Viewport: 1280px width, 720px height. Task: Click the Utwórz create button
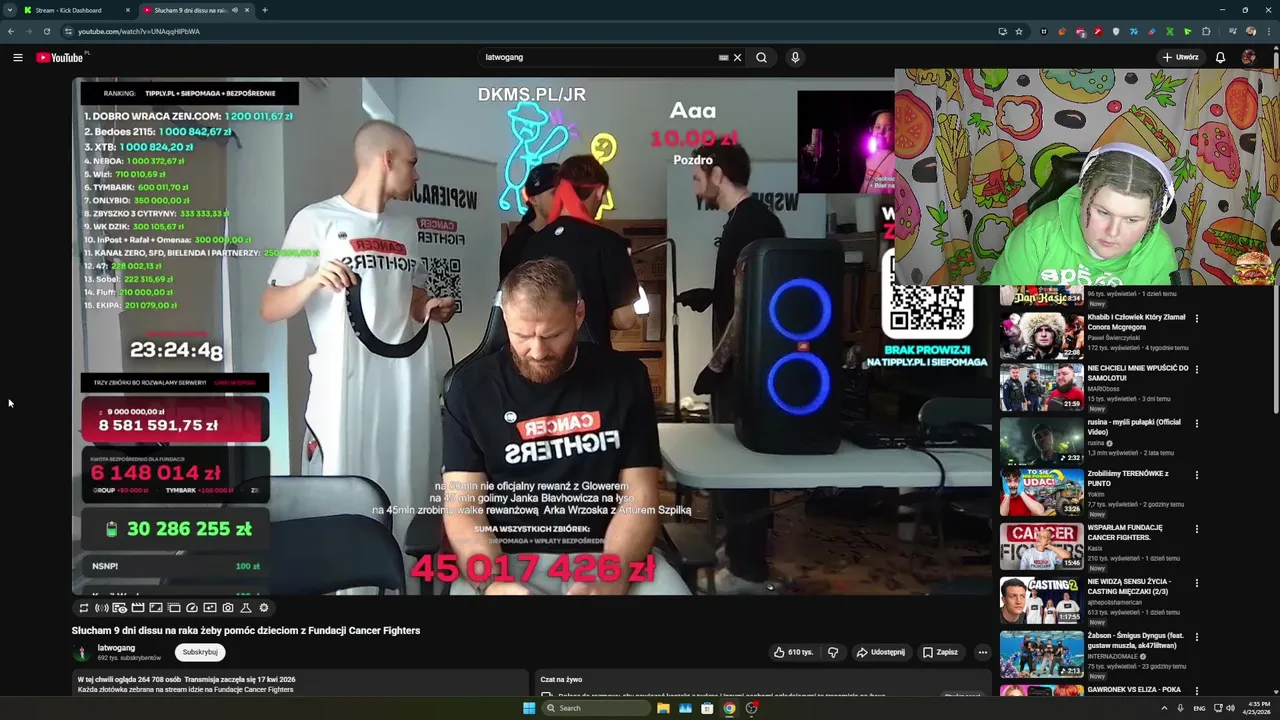click(x=1181, y=57)
